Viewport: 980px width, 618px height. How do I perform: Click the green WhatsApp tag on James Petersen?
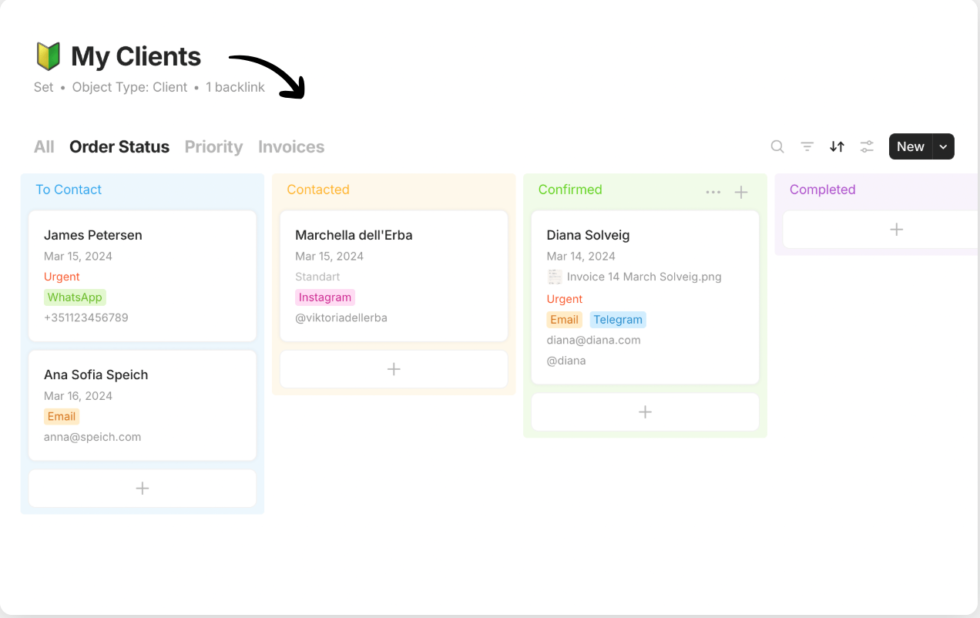(x=74, y=297)
